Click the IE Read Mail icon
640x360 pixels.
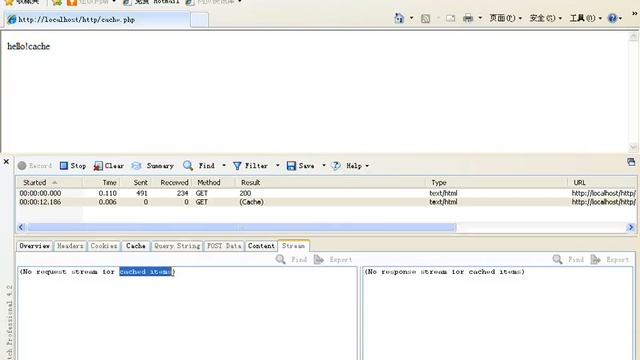tap(450, 18)
